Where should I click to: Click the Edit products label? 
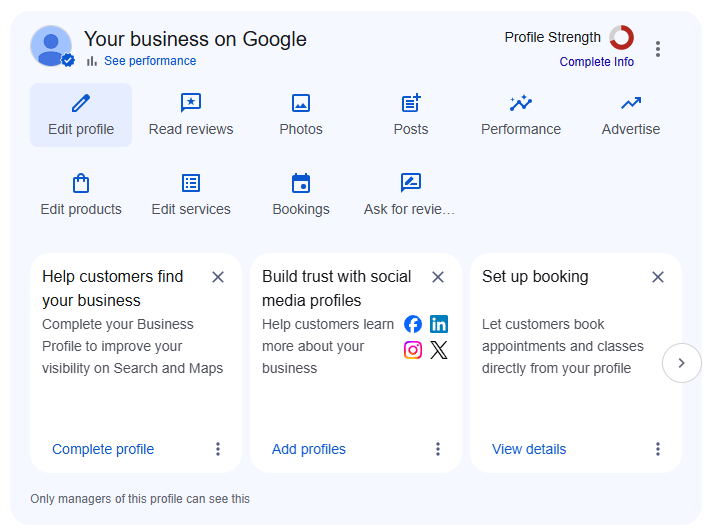[x=81, y=209]
